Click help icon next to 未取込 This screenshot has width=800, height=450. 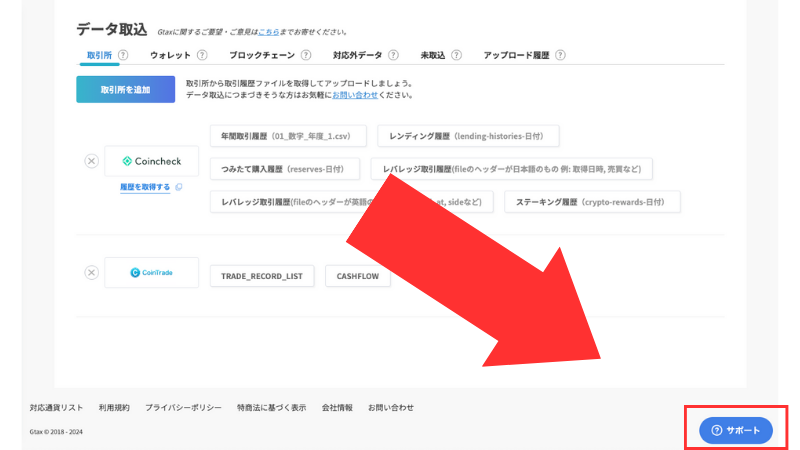coord(456,55)
